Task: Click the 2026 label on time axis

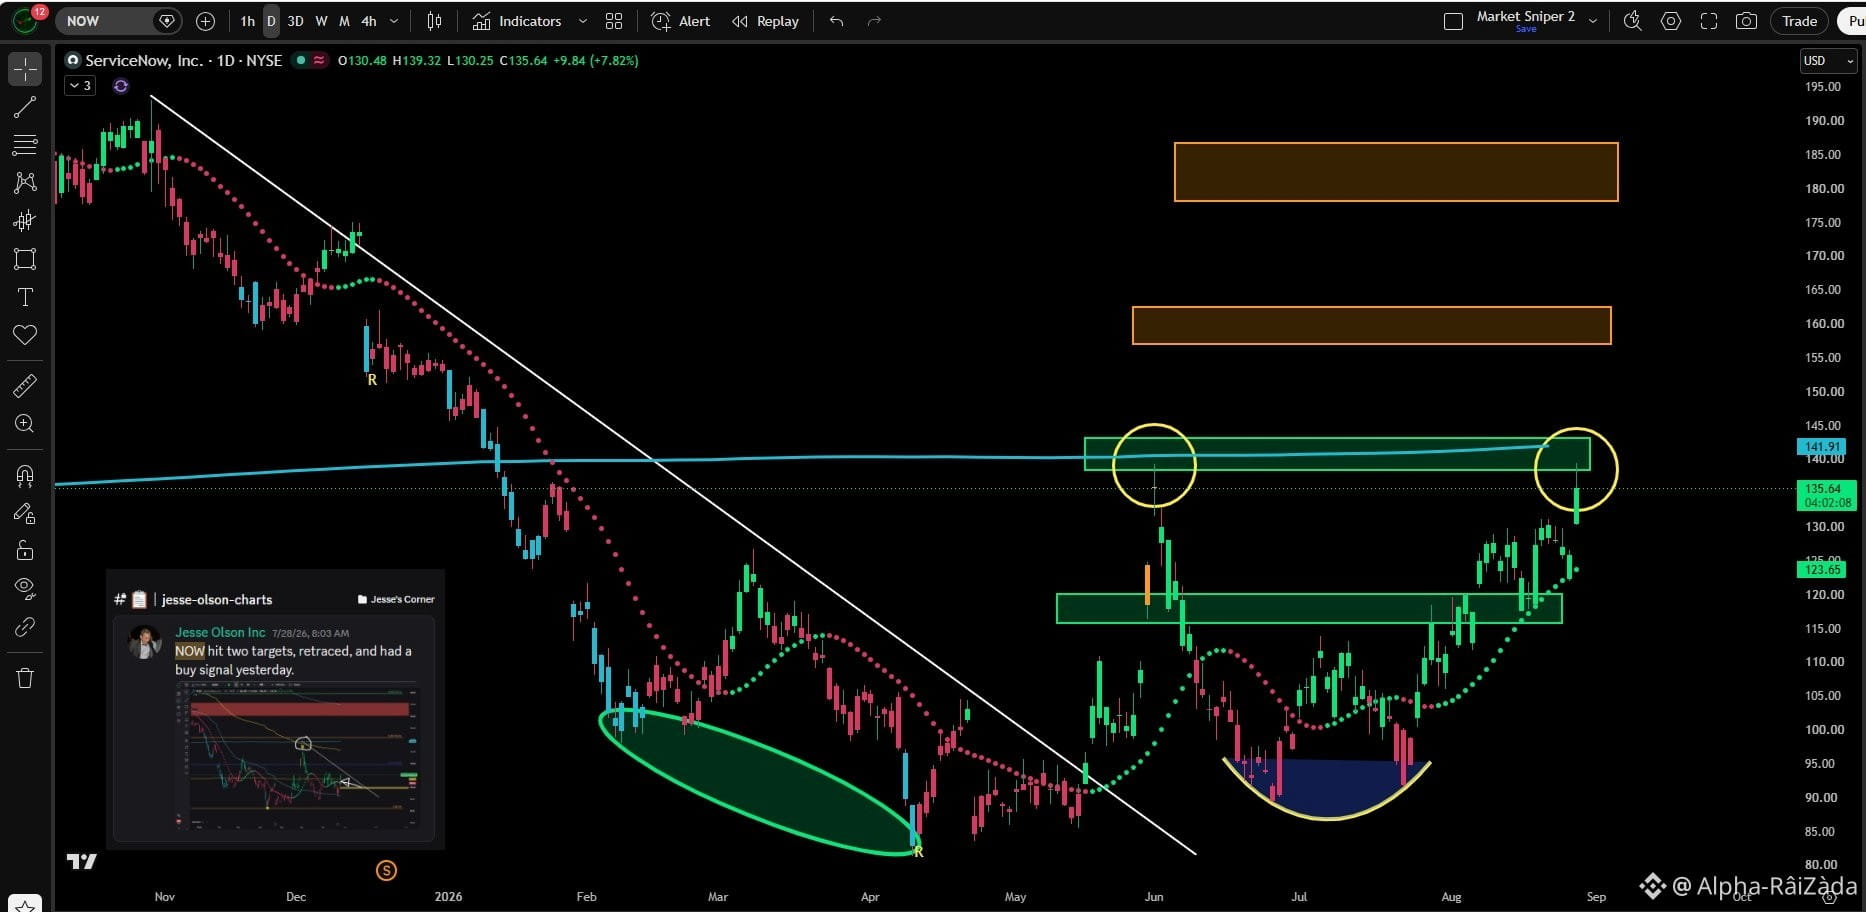Action: pyautogui.click(x=448, y=897)
